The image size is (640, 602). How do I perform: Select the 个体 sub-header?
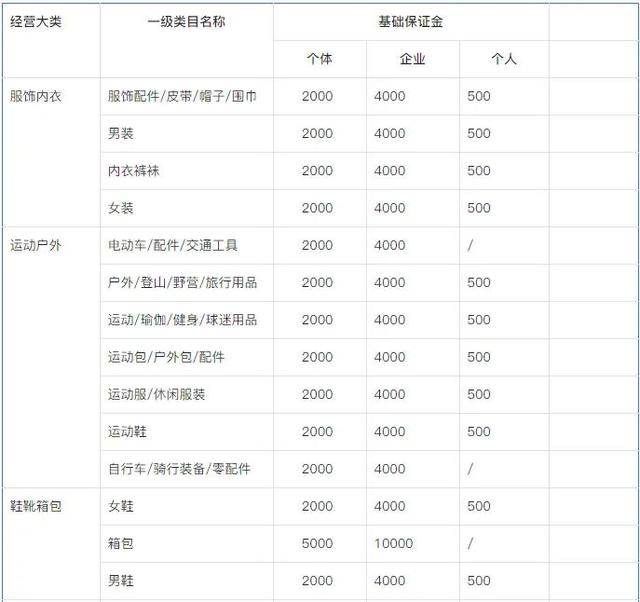(320, 59)
